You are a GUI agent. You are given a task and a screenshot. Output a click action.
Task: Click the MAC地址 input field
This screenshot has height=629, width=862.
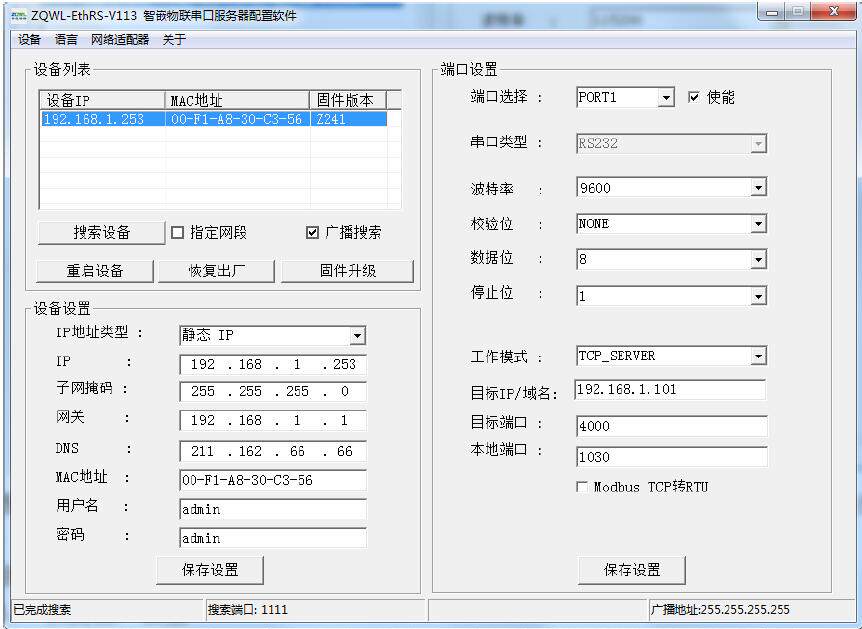point(273,480)
